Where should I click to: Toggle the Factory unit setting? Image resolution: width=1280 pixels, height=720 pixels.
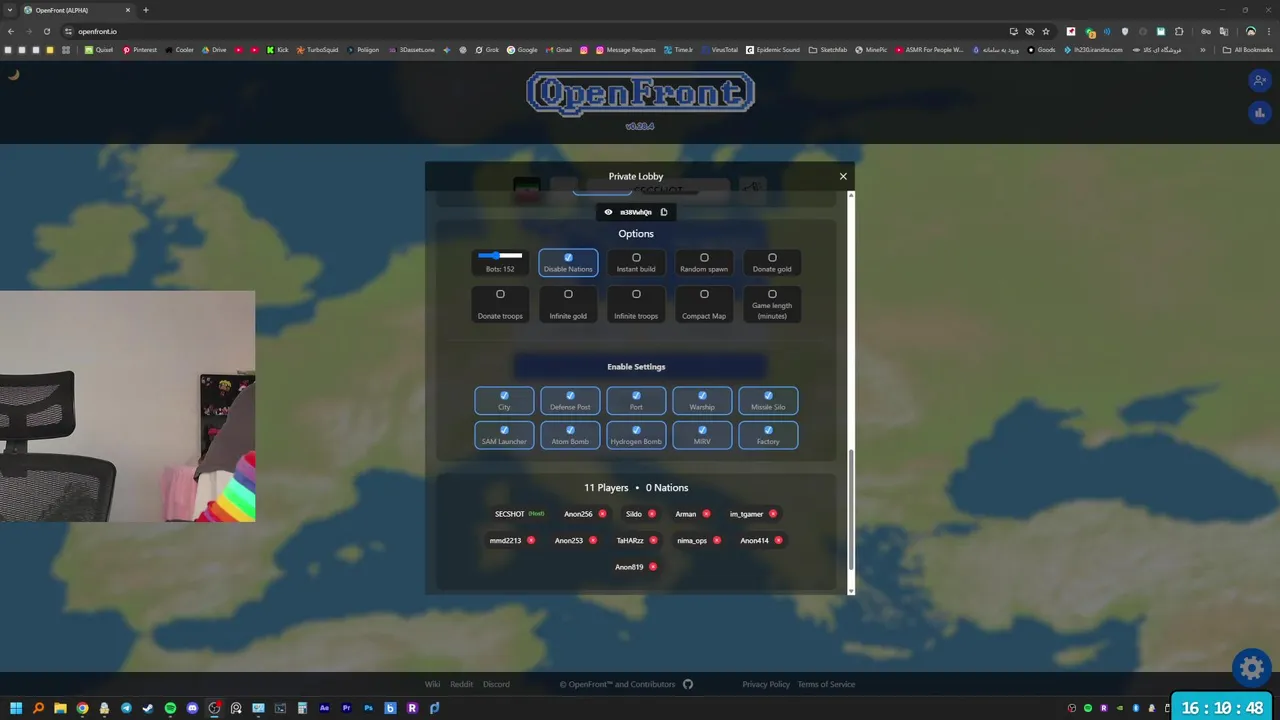[768, 435]
